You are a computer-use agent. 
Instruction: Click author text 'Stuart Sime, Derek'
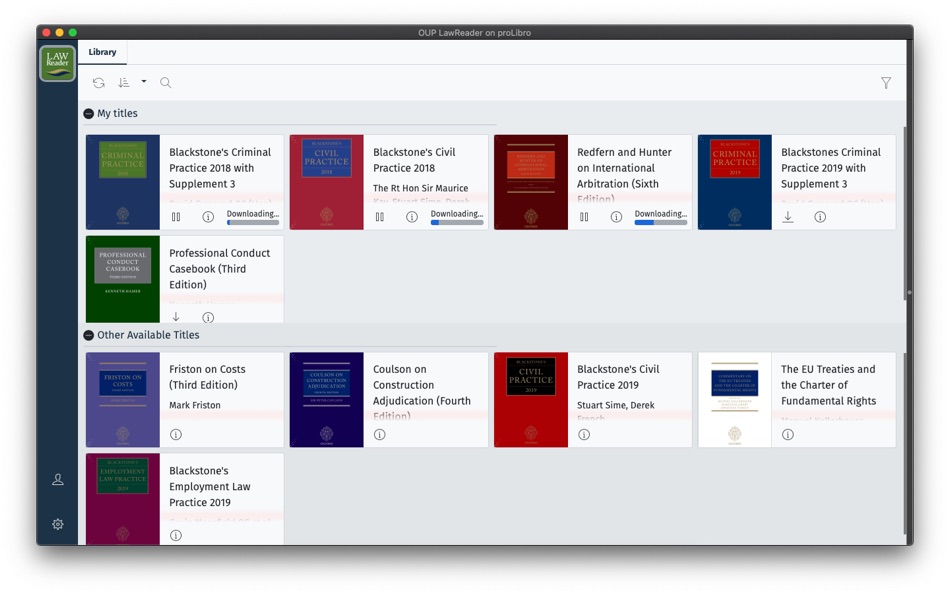point(616,405)
